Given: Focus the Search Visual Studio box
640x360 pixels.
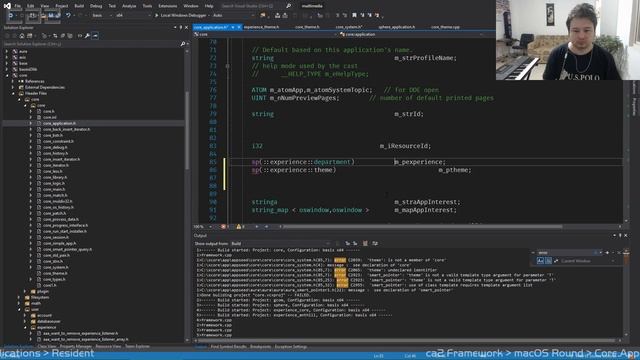Looking at the screenshot, I should click(x=253, y=6).
